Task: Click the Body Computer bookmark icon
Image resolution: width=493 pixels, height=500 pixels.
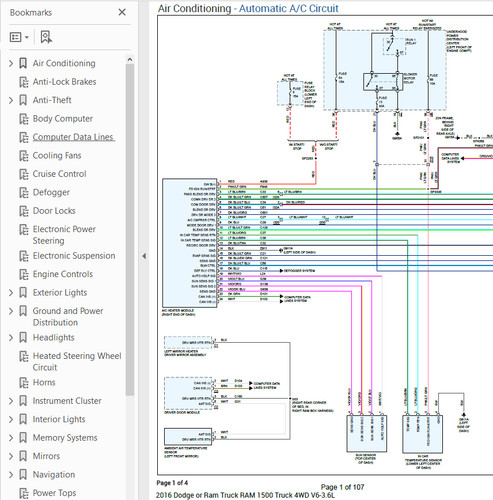Action: tap(24, 119)
